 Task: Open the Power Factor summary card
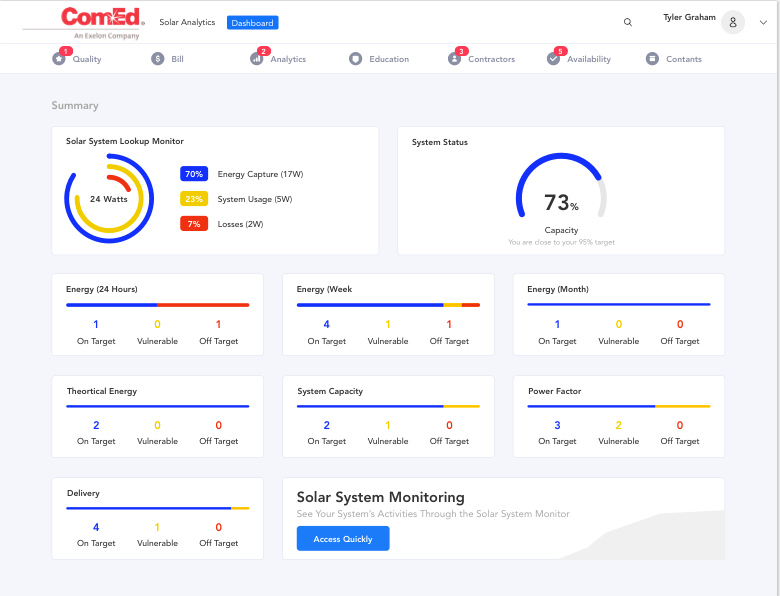[x=618, y=416]
